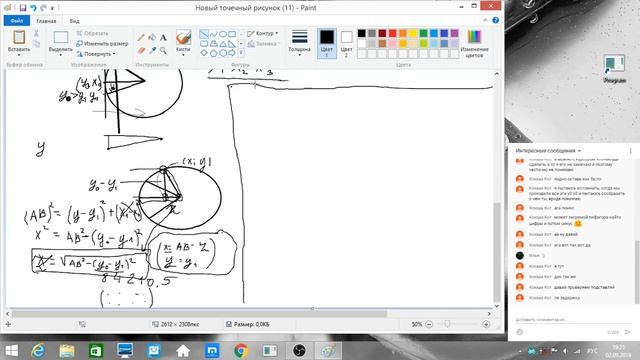
Task: Open Интересные сообщения chat filter dropdown
Action: tap(548, 151)
